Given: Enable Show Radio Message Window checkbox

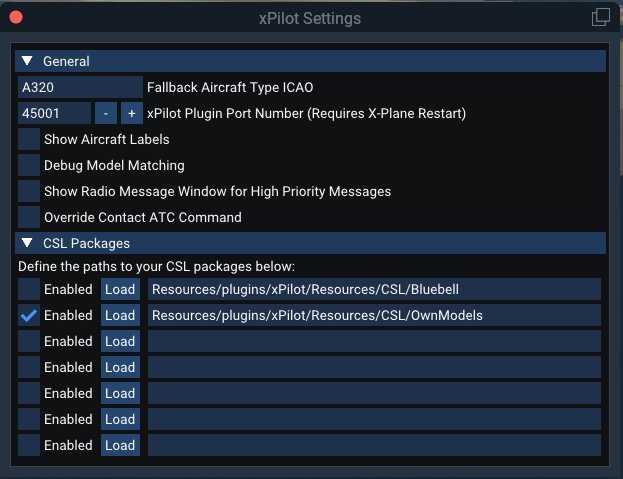Looking at the screenshot, I should coord(29,191).
